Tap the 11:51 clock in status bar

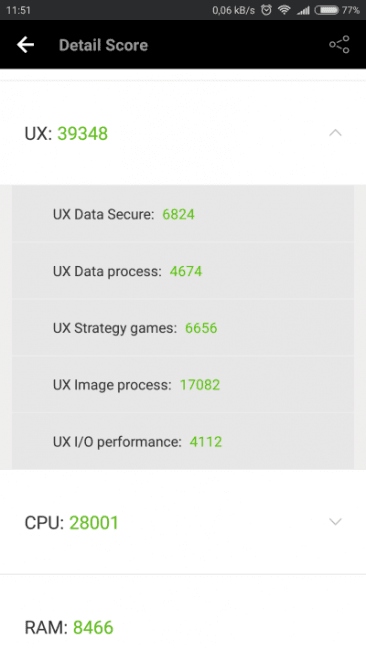[19, 10]
